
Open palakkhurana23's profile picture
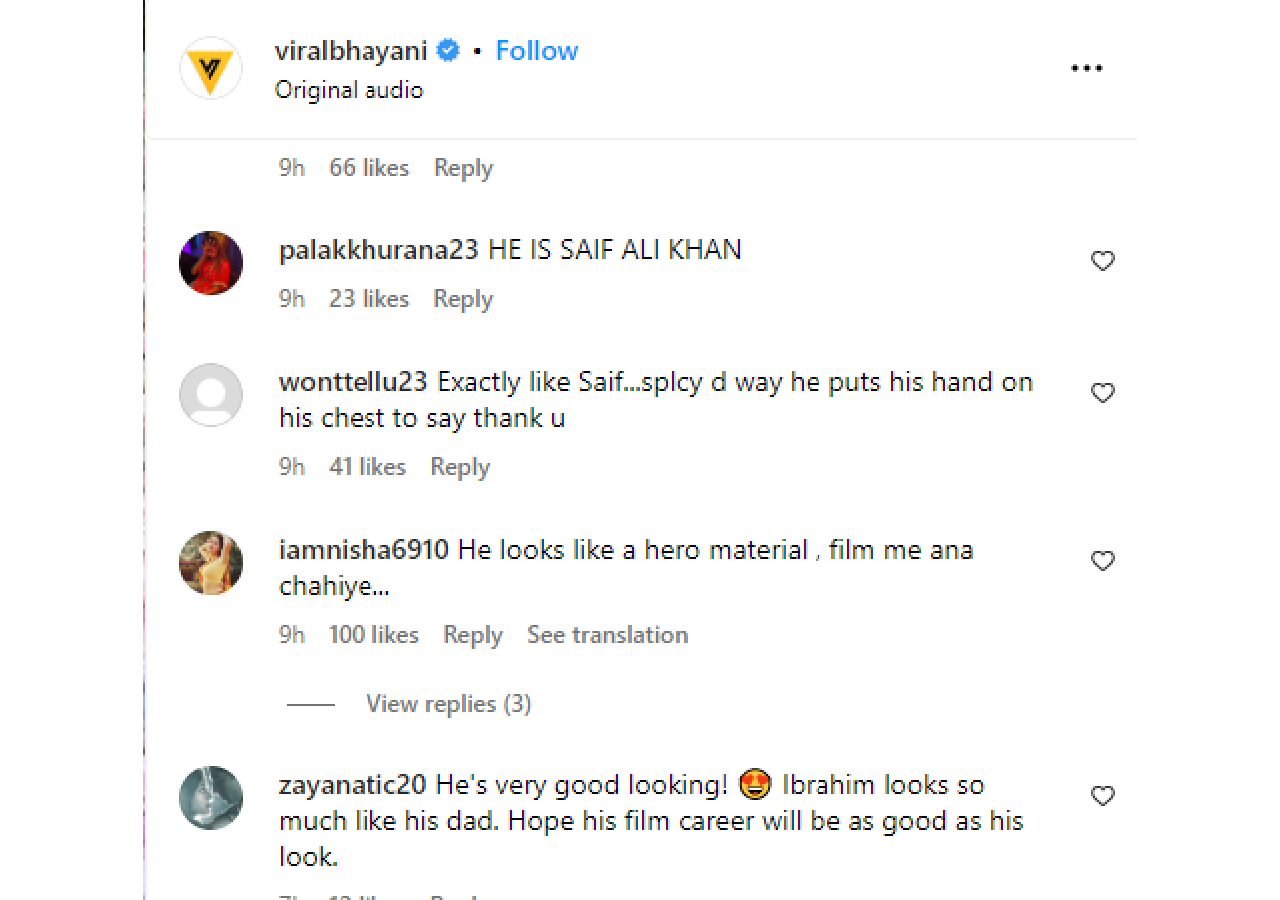point(210,262)
